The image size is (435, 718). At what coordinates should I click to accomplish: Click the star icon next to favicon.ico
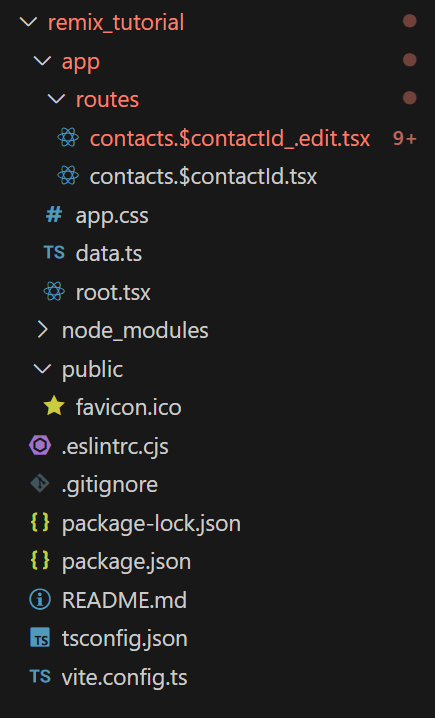point(54,406)
